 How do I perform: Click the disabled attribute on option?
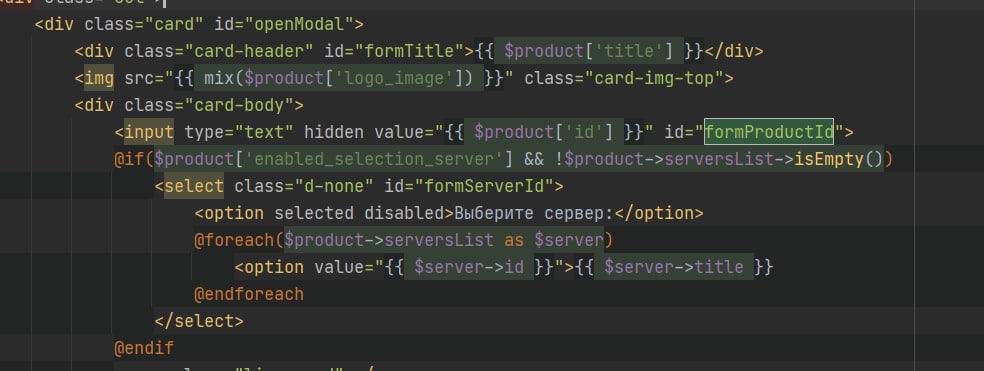[x=404, y=213]
